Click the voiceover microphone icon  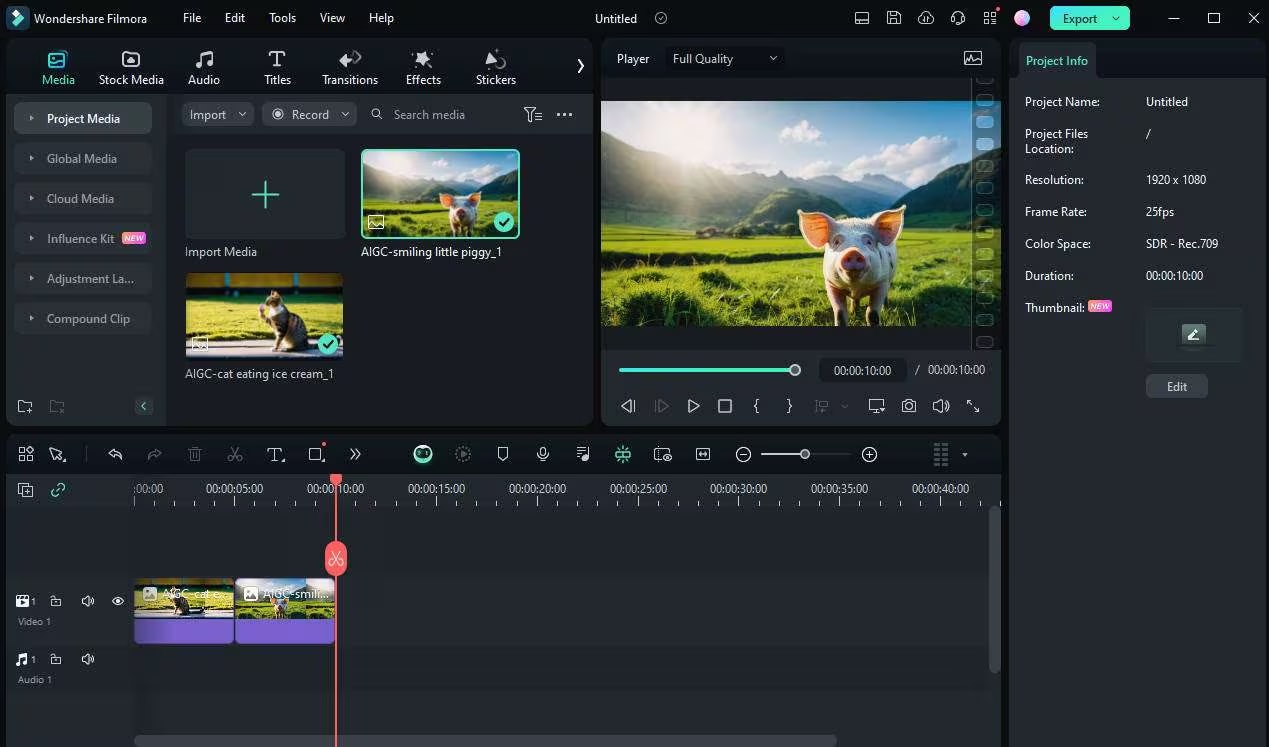[x=543, y=454]
